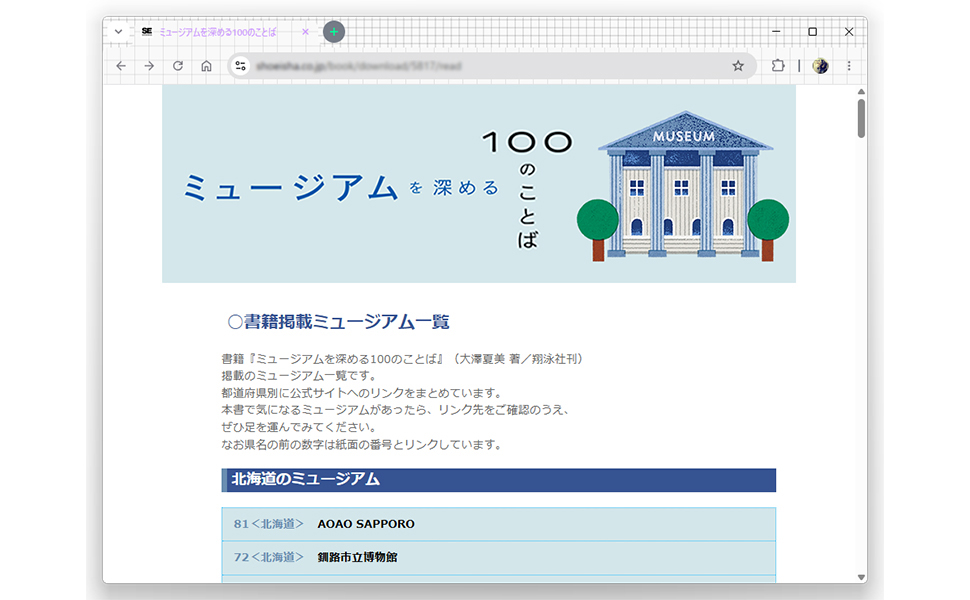Click the page scrollbar thumb
Viewport: 970px width, 600px height.
861,118
